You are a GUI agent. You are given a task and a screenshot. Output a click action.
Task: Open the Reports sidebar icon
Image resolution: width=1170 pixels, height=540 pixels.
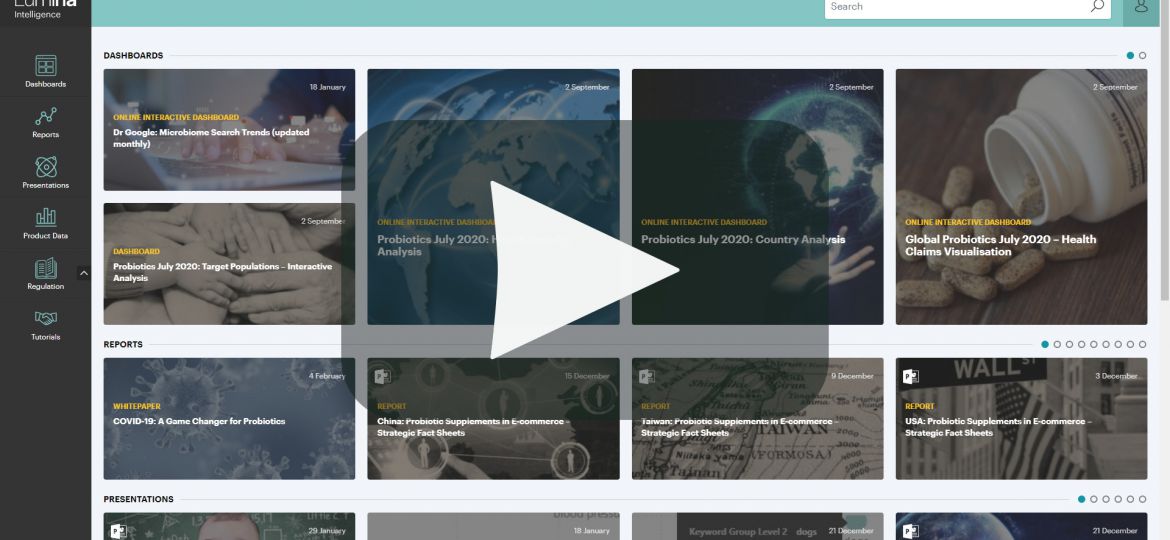[46, 116]
